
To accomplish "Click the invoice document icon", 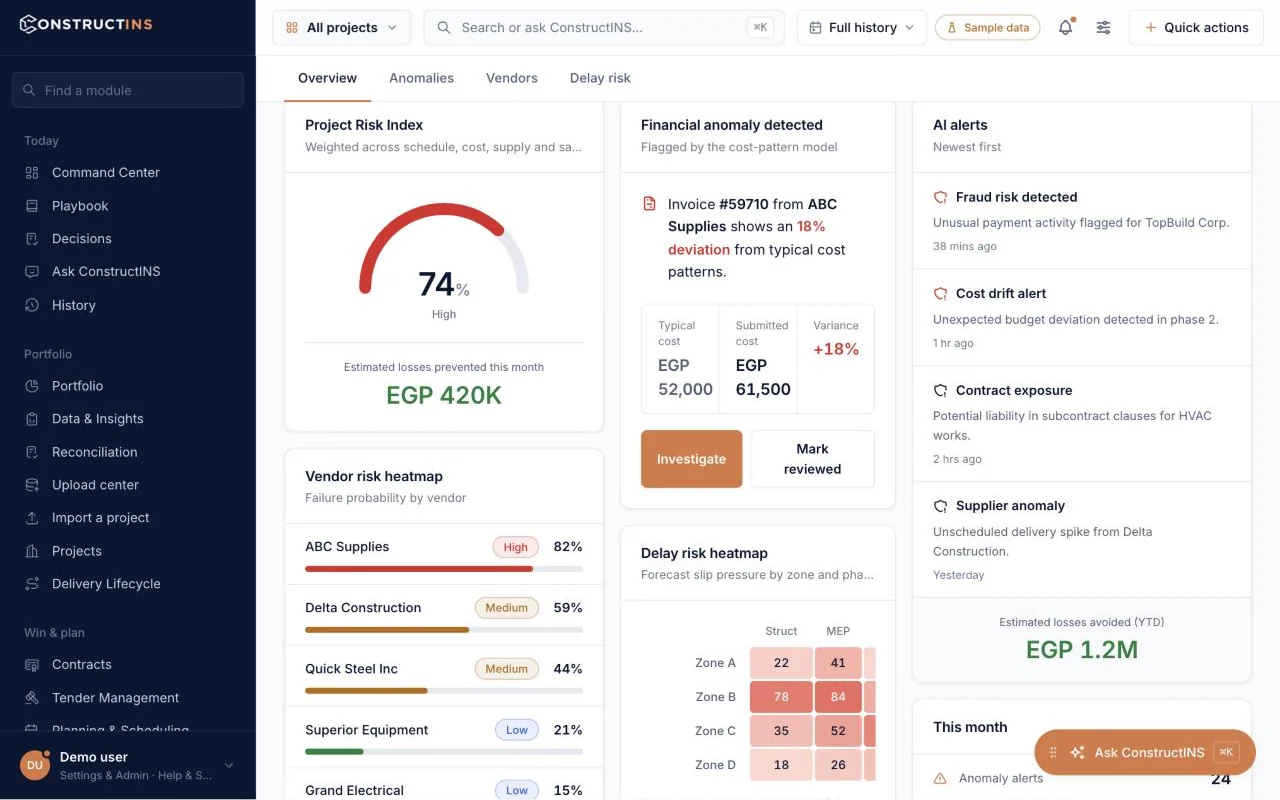I will pos(649,204).
